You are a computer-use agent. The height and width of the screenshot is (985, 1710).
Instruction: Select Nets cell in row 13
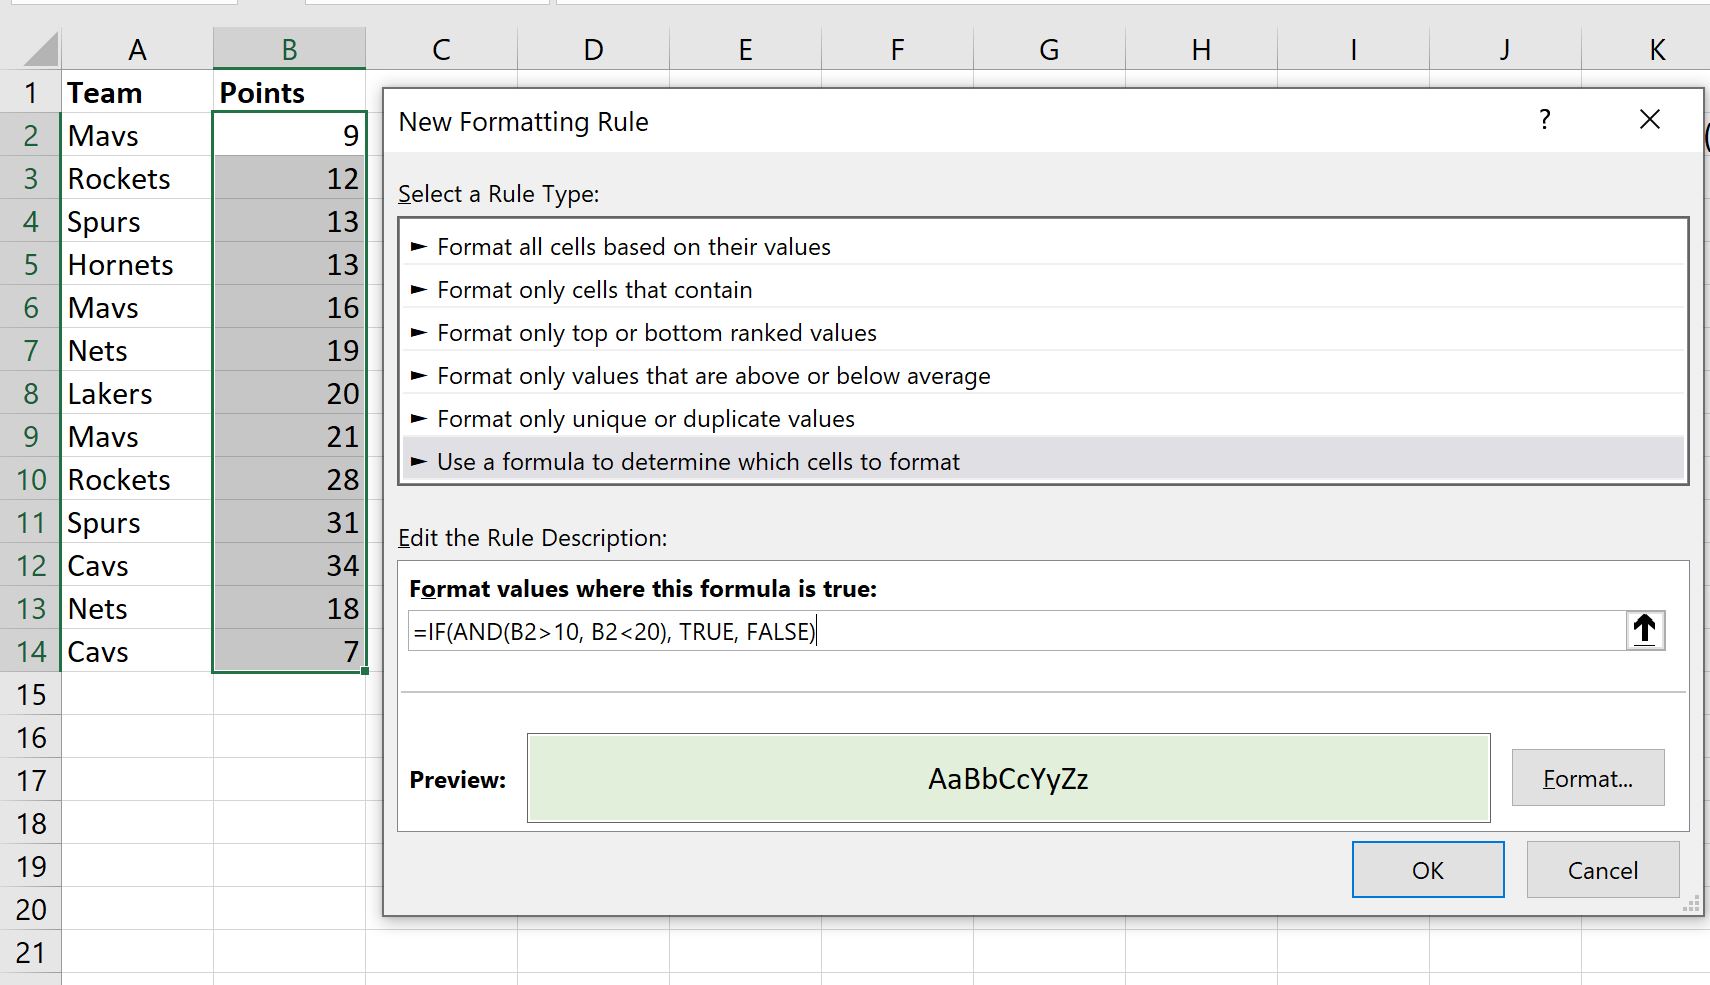(x=137, y=608)
